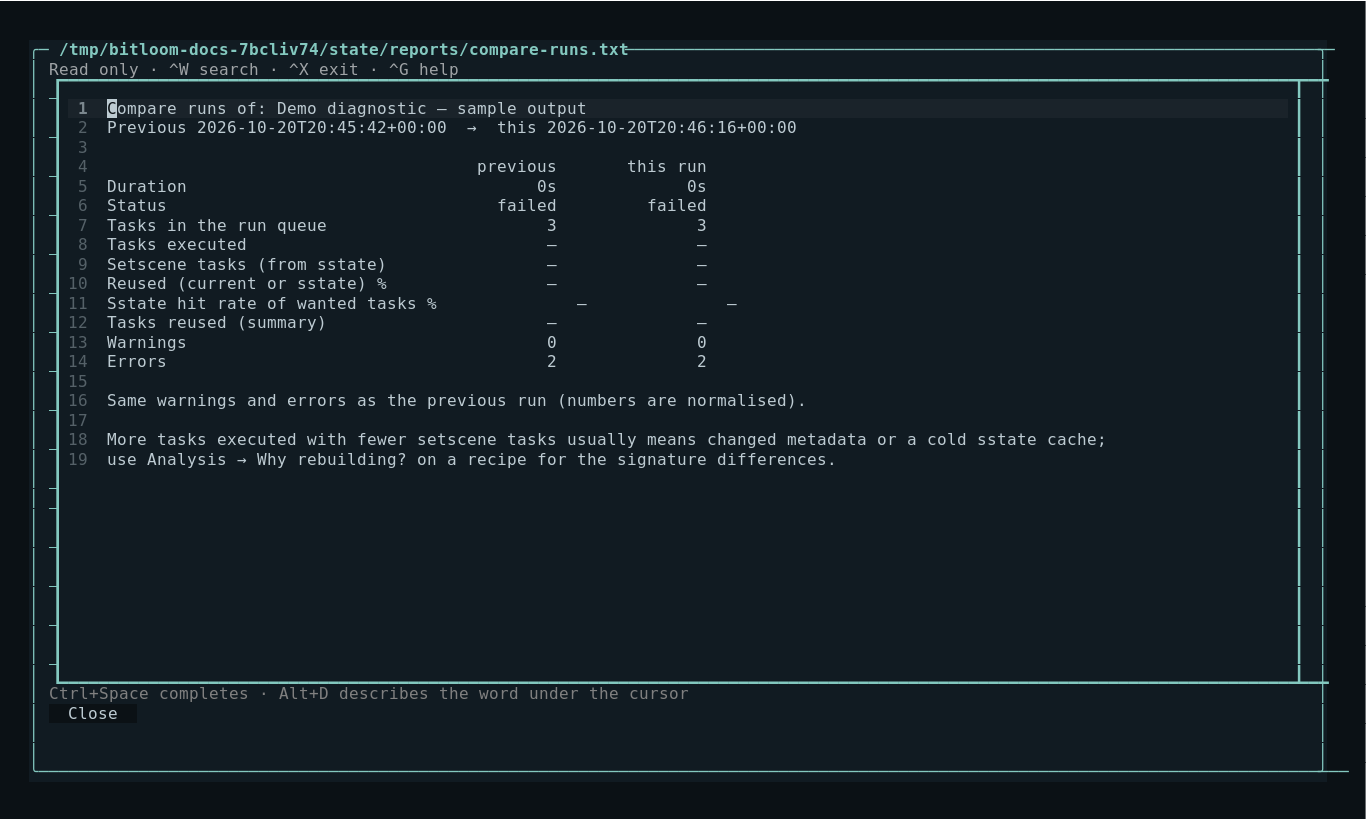Click the Sstate hit rate row label

point(272,304)
